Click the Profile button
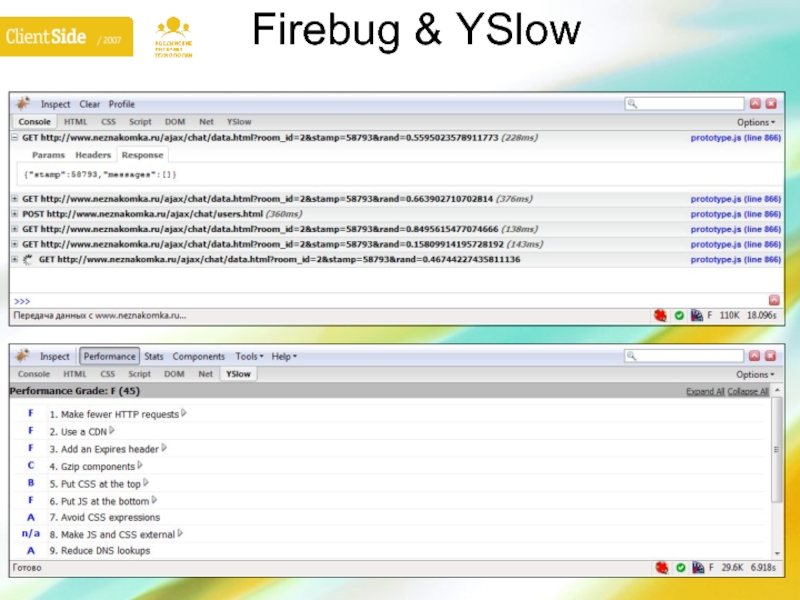Viewport: 800px width, 600px height. pyautogui.click(x=121, y=104)
